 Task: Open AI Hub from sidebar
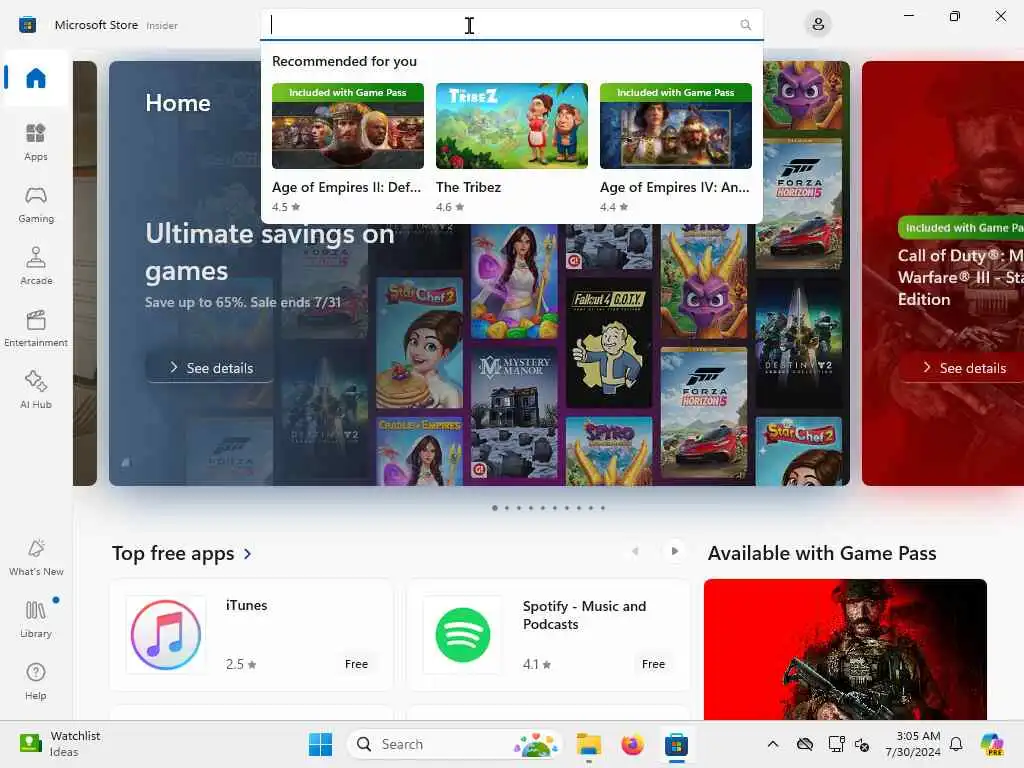click(x=35, y=390)
